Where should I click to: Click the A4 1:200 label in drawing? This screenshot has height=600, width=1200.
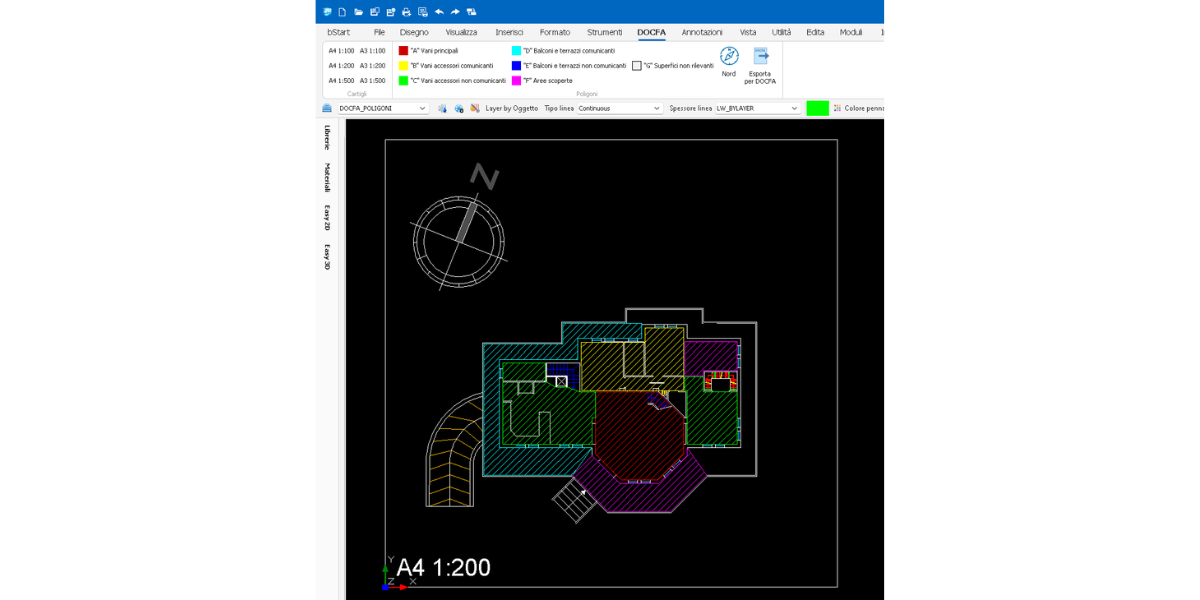point(443,567)
